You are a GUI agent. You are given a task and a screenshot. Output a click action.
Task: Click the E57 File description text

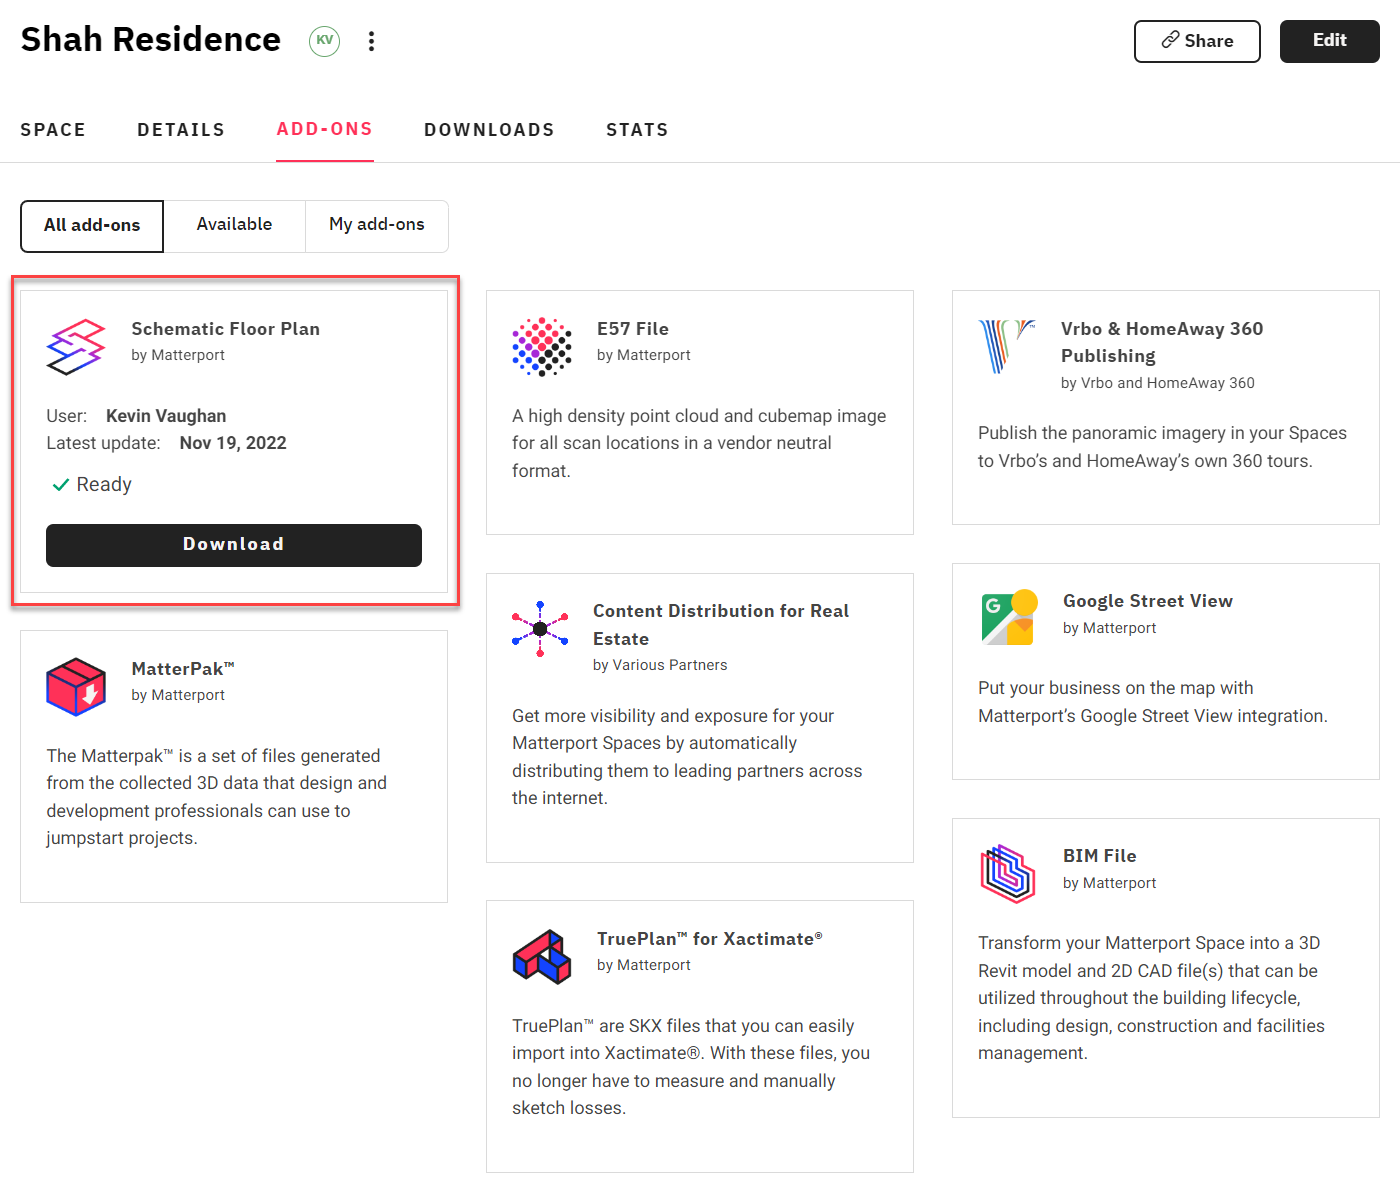[699, 443]
